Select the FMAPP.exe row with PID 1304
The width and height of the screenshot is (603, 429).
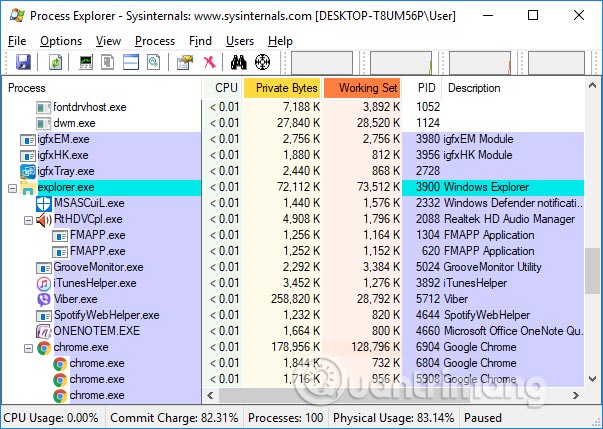[293, 235]
